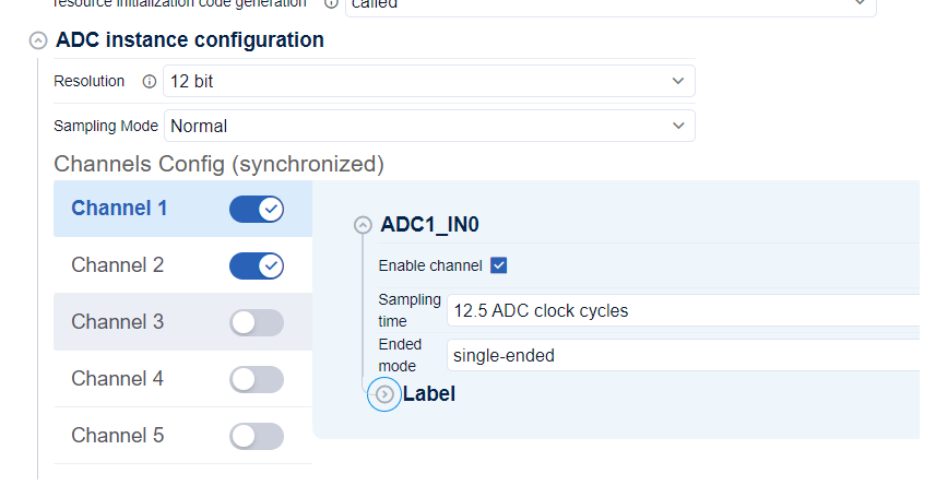This screenshot has width=936, height=480.
Task: Enable the Channel 3 switch
Action: [x=257, y=323]
